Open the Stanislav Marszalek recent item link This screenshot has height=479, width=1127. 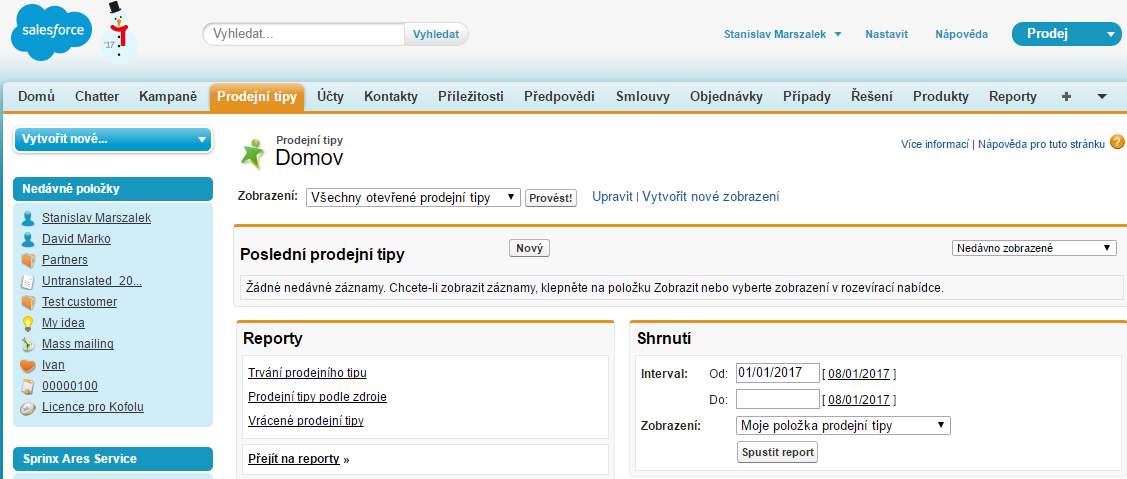pyautogui.click(x=96, y=217)
